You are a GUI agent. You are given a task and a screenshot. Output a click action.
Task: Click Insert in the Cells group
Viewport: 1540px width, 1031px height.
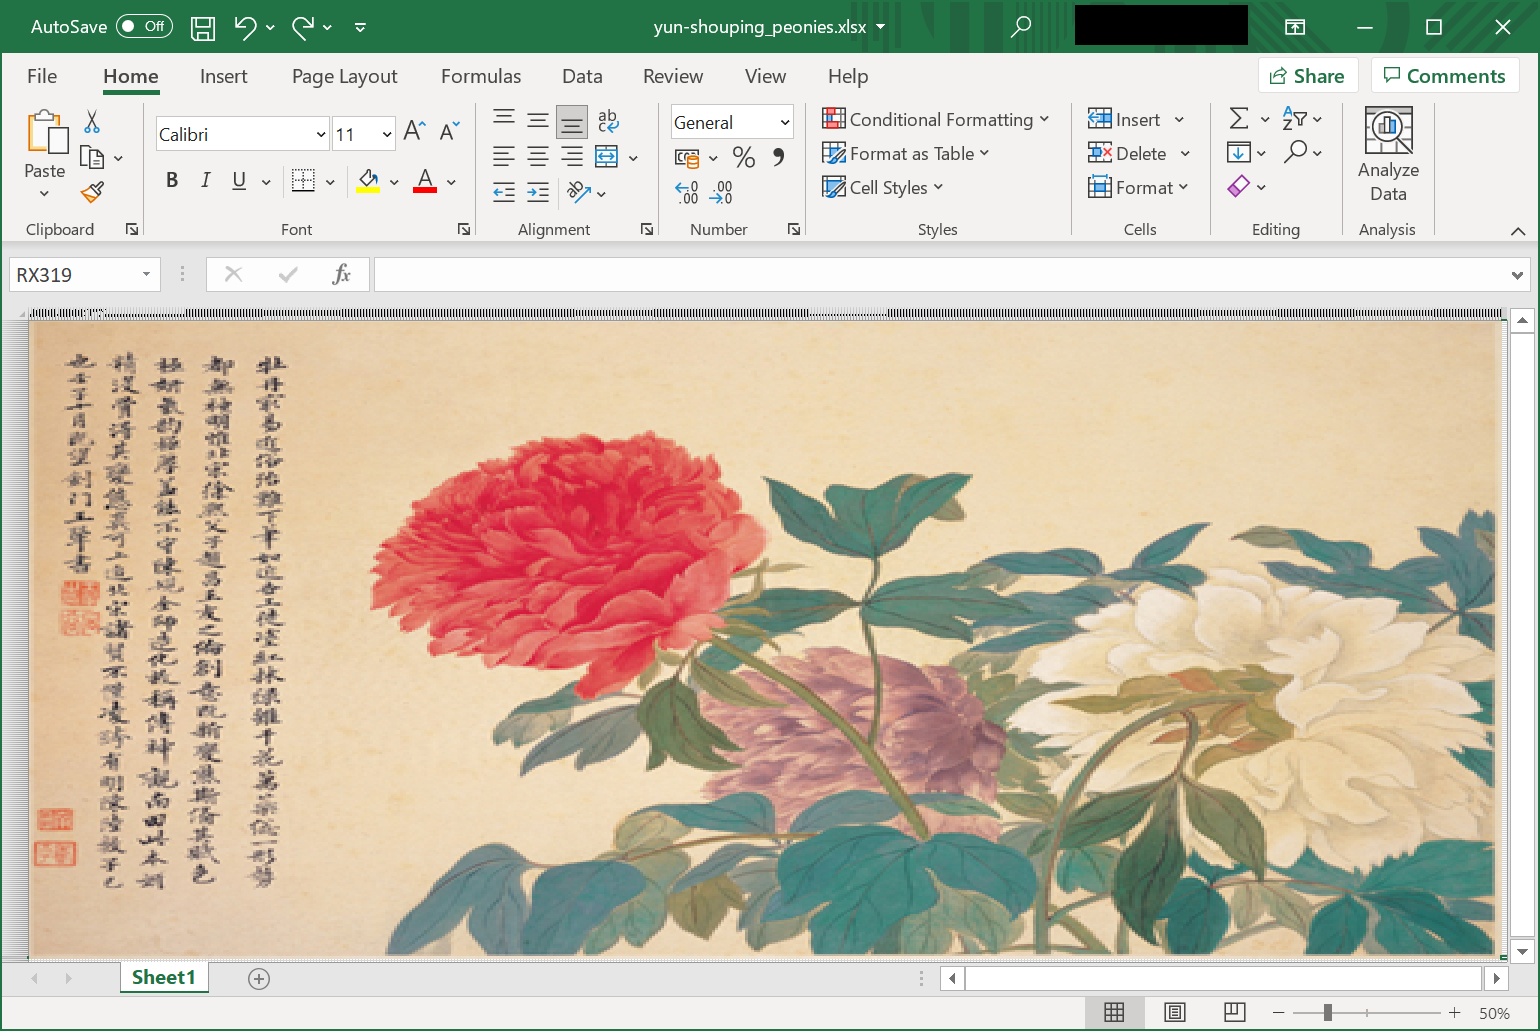point(1136,119)
